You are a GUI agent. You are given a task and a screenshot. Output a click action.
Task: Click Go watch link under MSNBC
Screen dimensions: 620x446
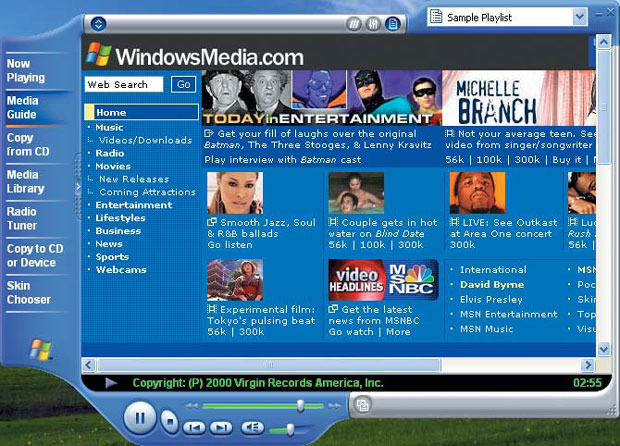pyautogui.click(x=351, y=332)
